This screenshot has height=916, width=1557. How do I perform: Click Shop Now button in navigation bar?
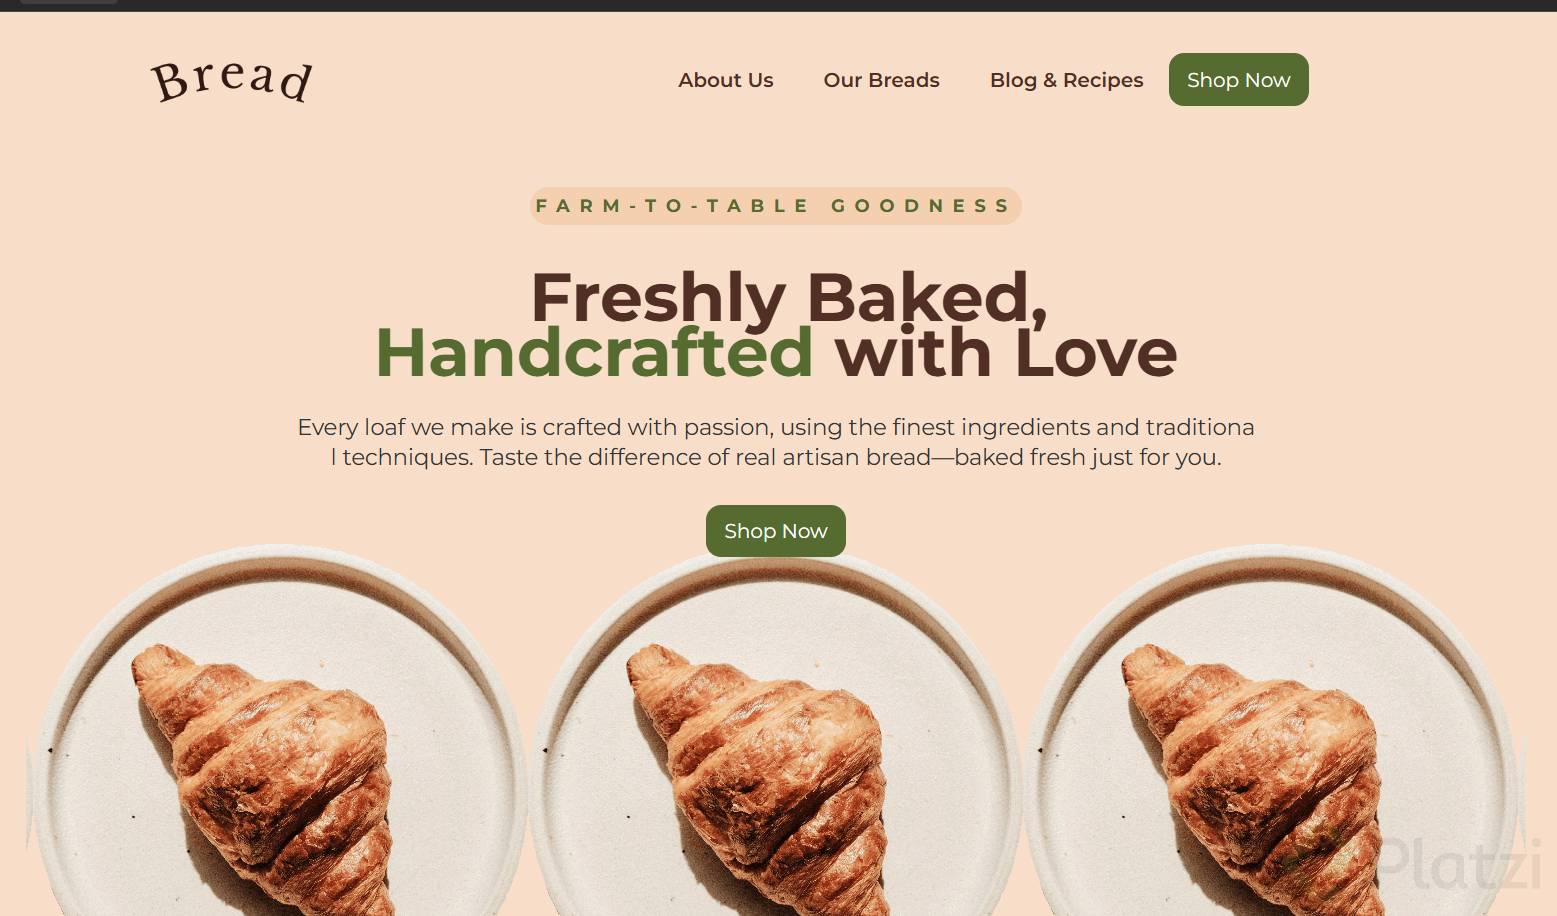point(1238,80)
